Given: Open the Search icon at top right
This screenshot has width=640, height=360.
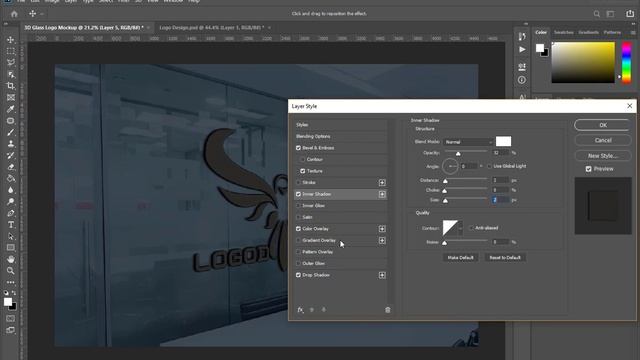Looking at the screenshot, I should (597, 14).
